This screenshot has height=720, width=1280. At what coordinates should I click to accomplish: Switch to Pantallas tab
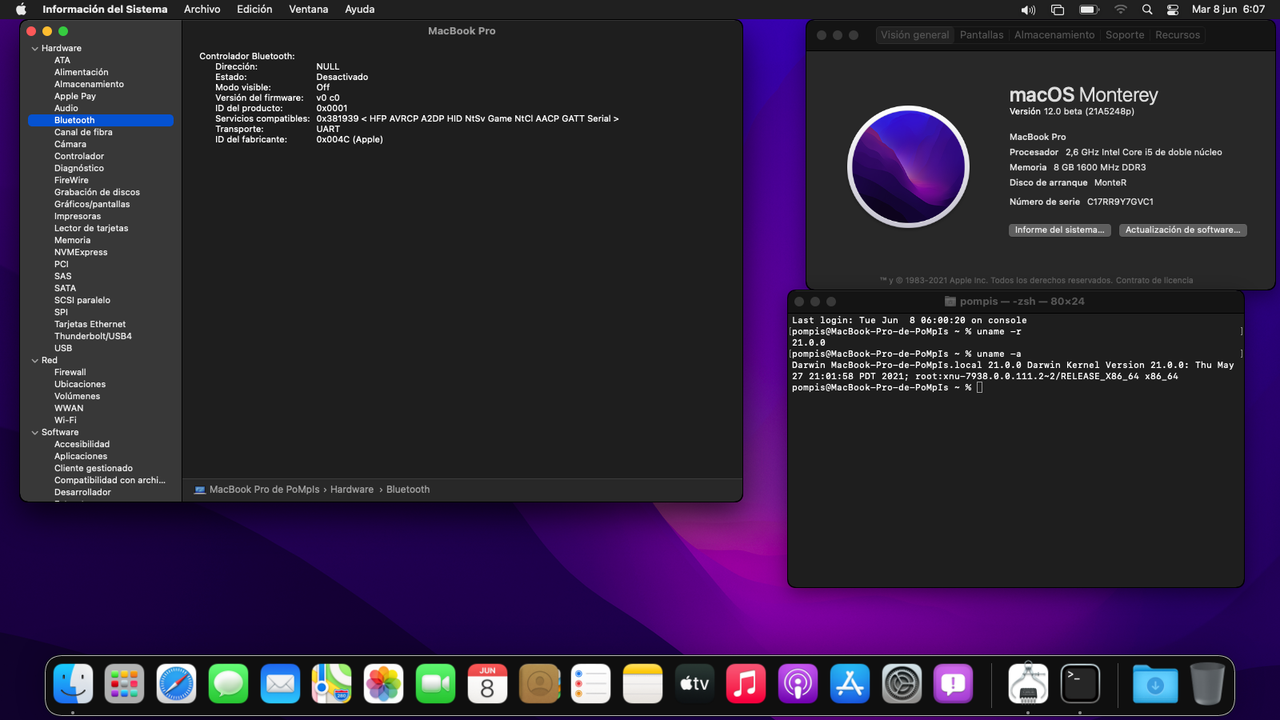tap(982, 35)
